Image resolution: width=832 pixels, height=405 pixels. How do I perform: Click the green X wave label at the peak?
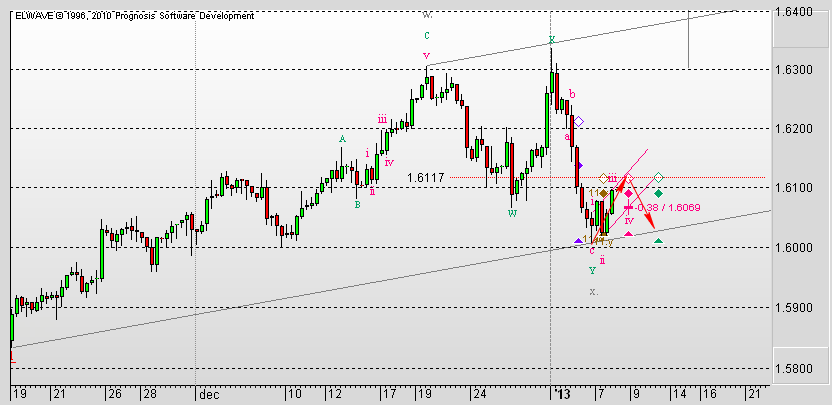551,41
